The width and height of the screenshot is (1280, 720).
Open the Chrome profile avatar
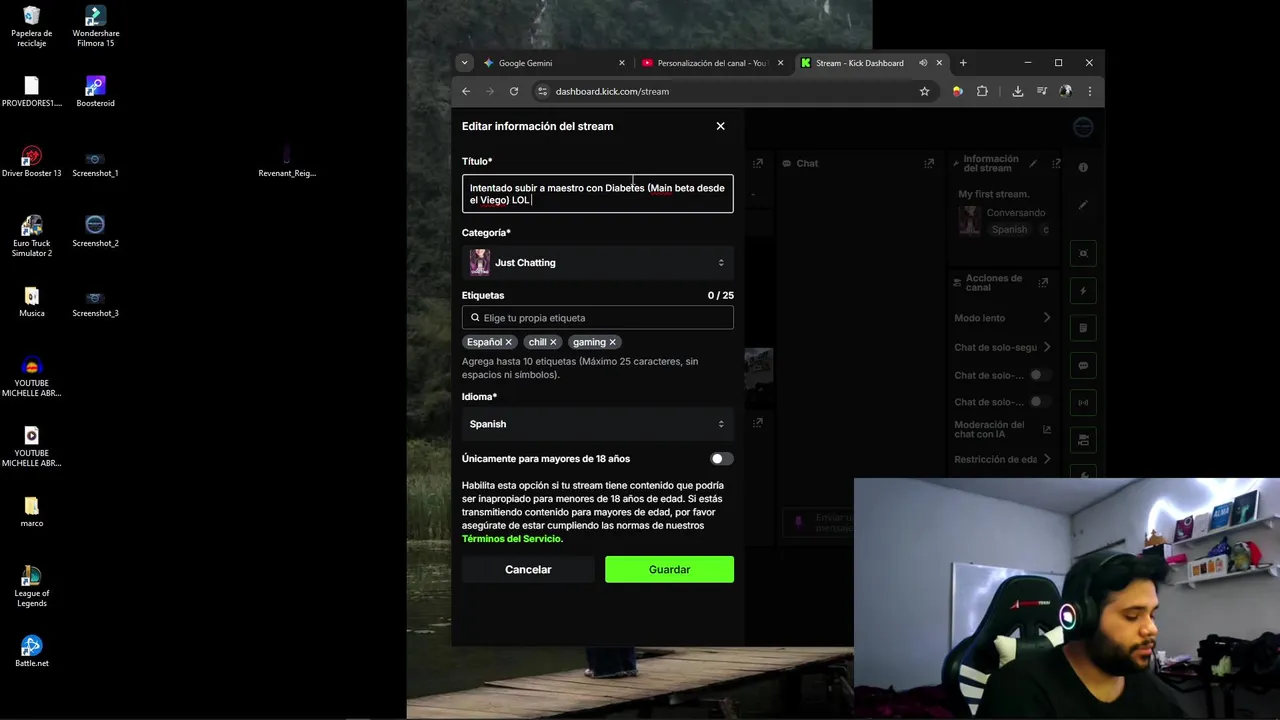click(x=1066, y=91)
